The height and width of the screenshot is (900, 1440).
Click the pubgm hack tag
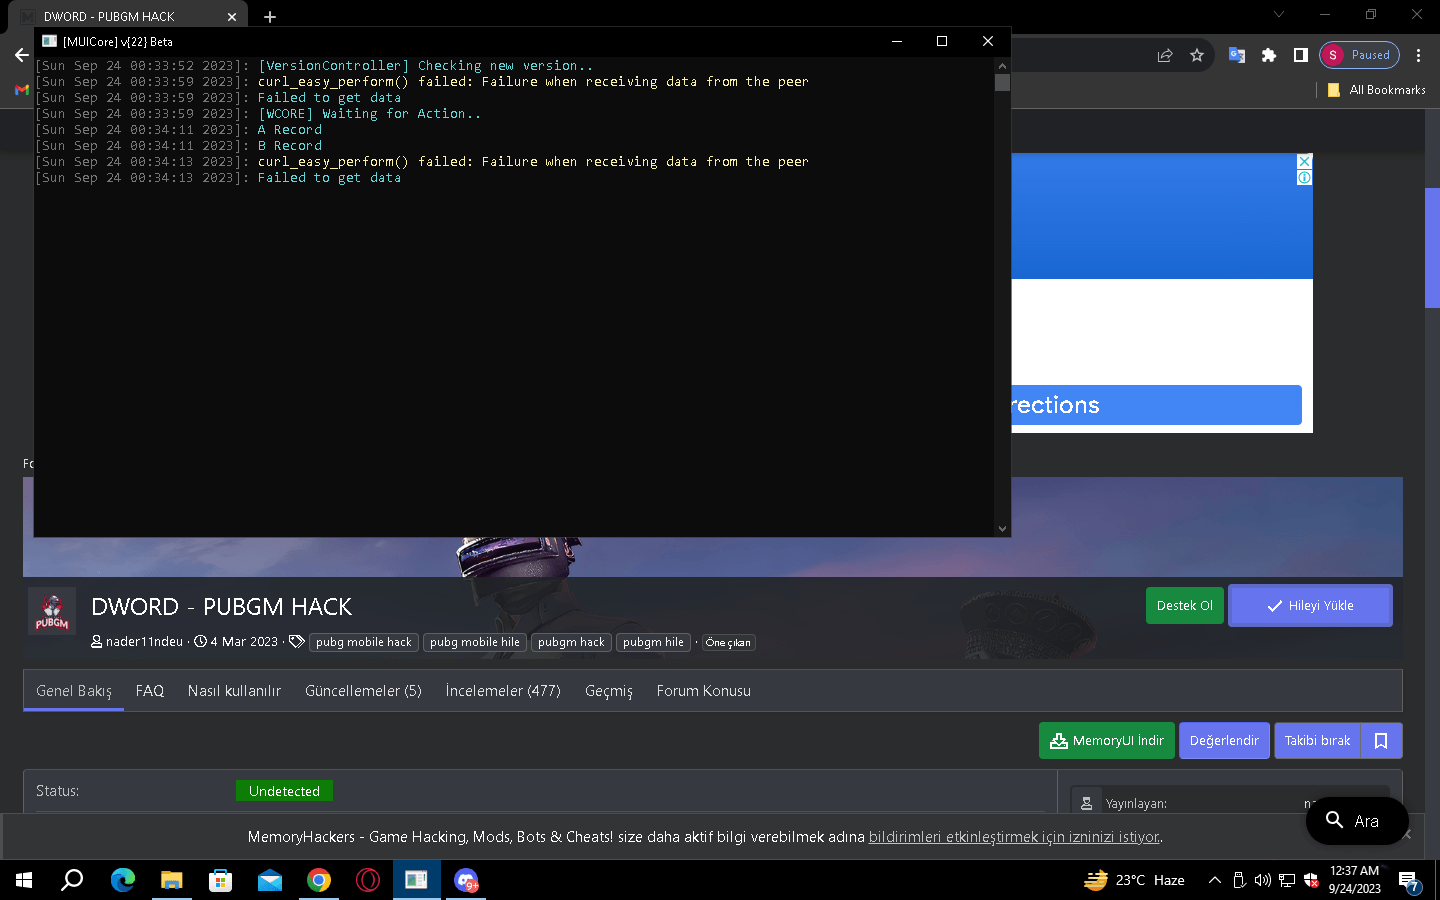pos(571,643)
